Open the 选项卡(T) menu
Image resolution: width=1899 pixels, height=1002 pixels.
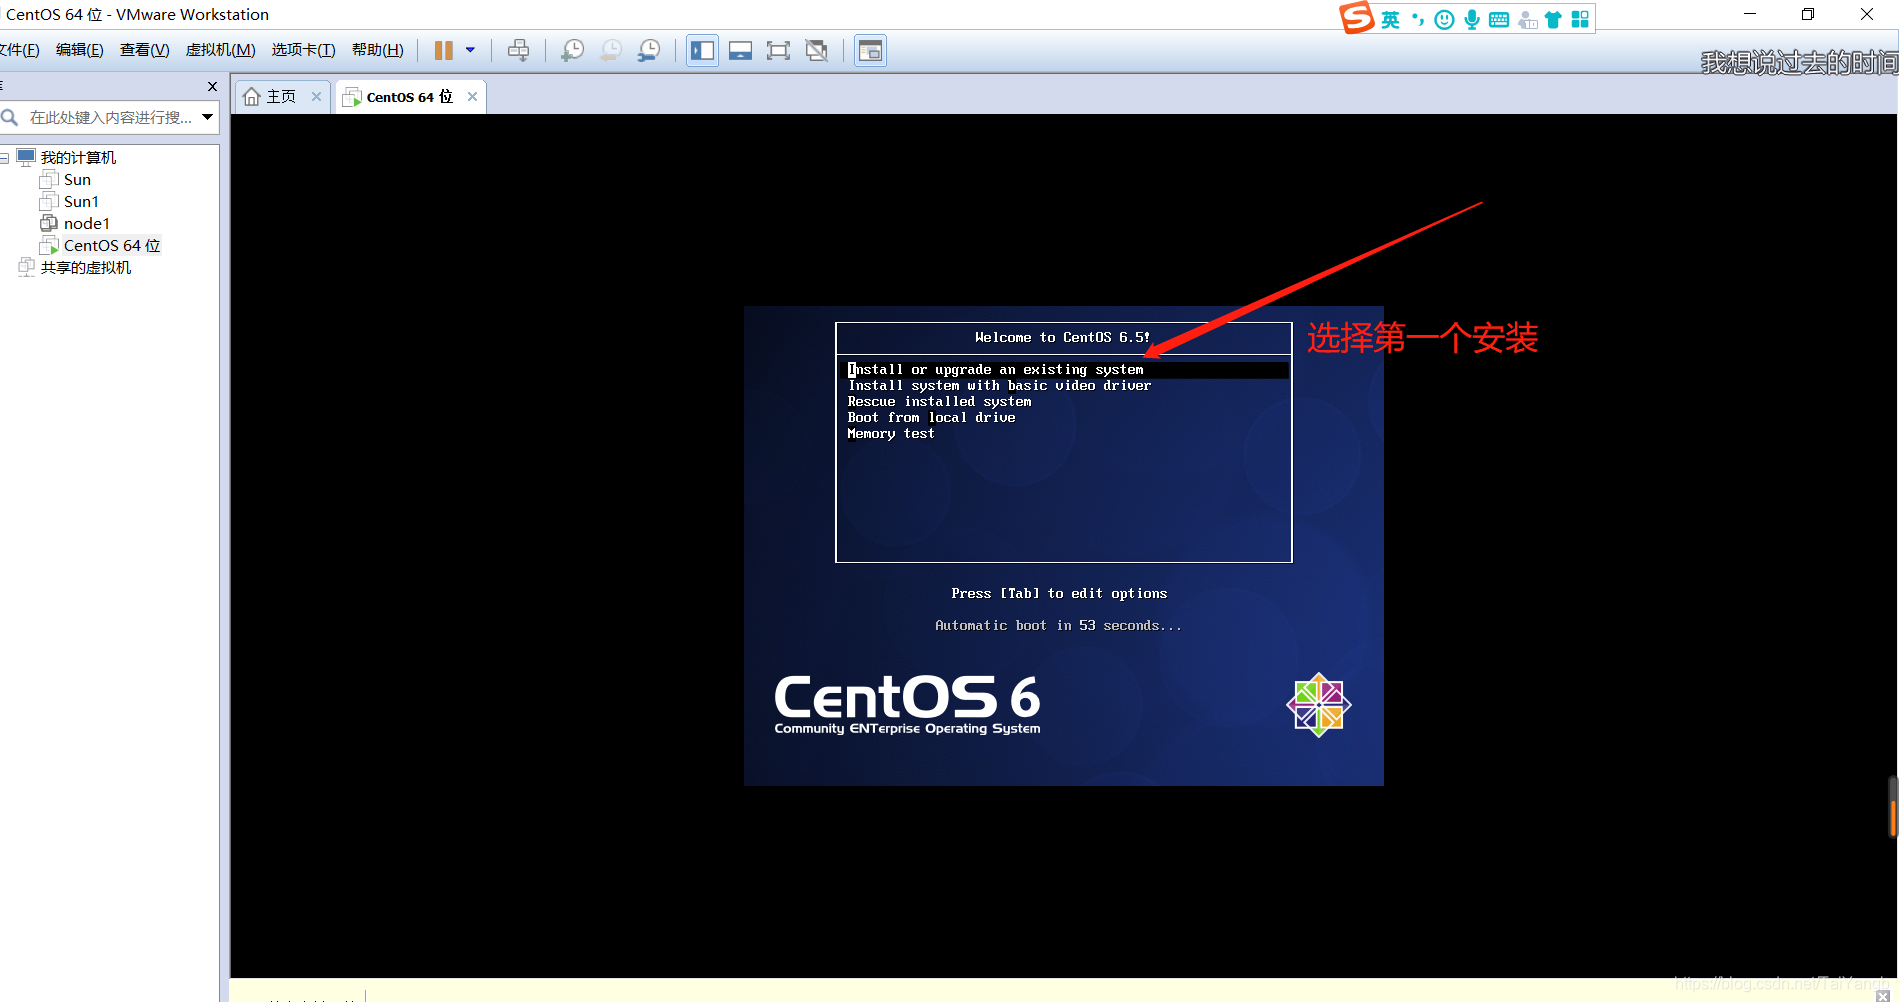coord(303,50)
